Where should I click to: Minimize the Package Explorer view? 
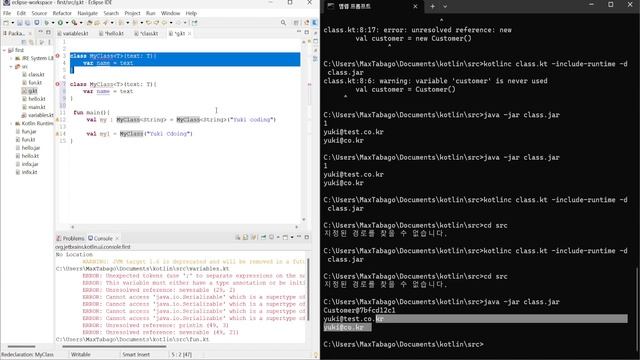click(40, 32)
